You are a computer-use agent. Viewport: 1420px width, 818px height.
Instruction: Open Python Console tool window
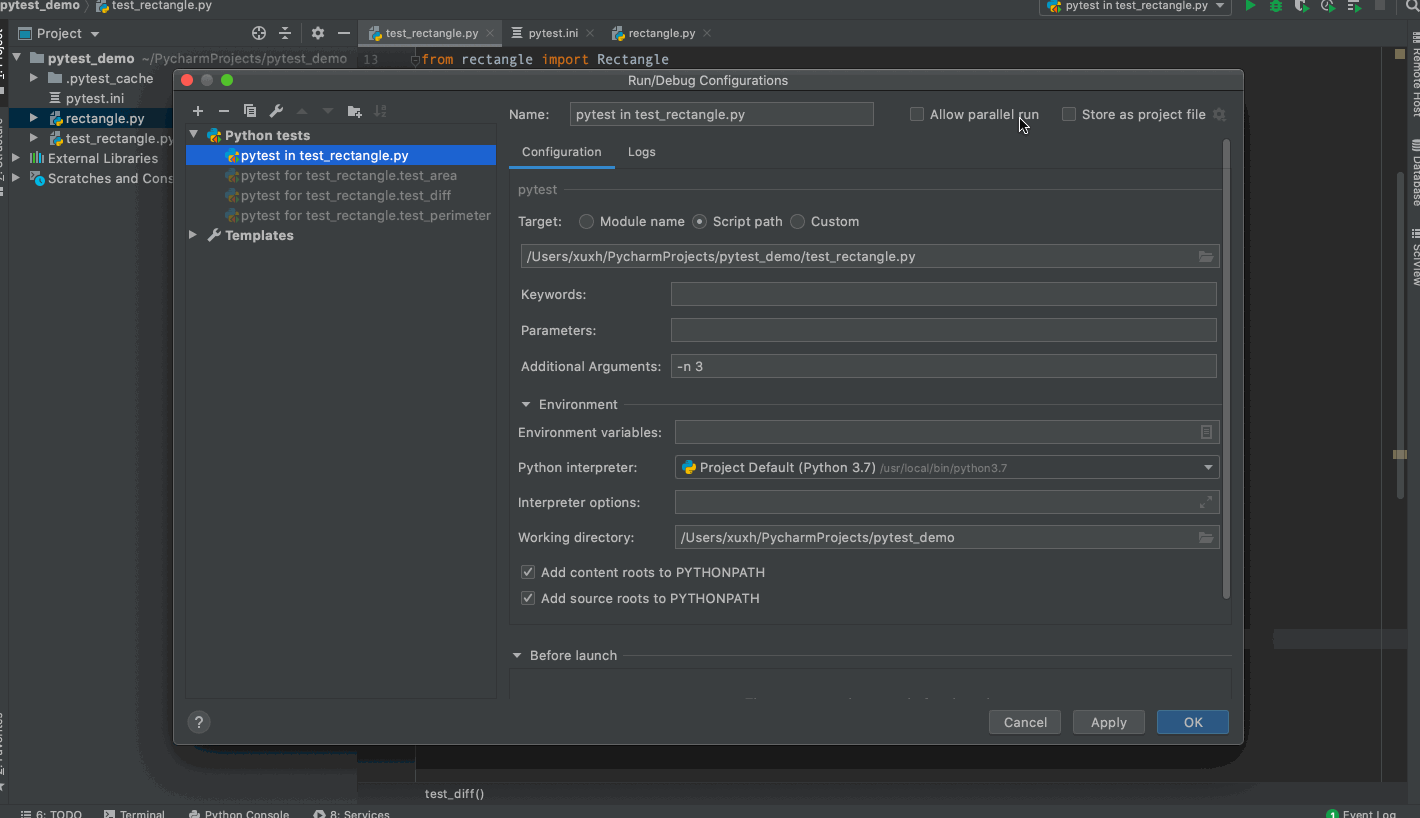239,814
